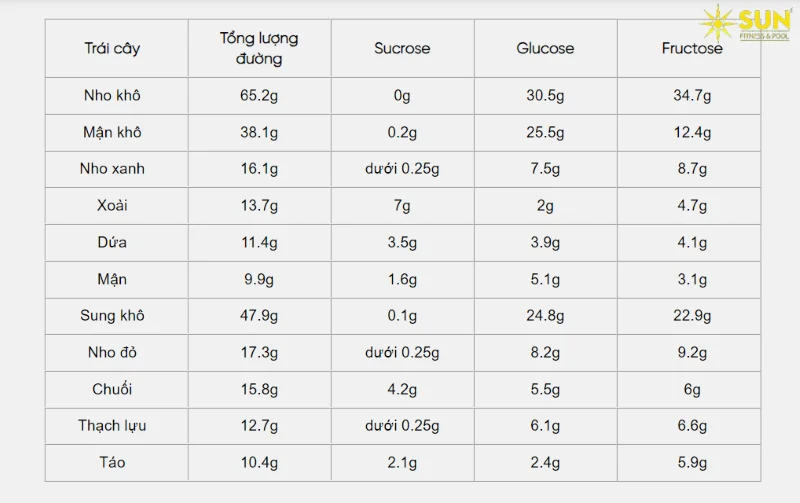The width and height of the screenshot is (800, 503).
Task: Select the Mận khô row label
Action: point(112,132)
